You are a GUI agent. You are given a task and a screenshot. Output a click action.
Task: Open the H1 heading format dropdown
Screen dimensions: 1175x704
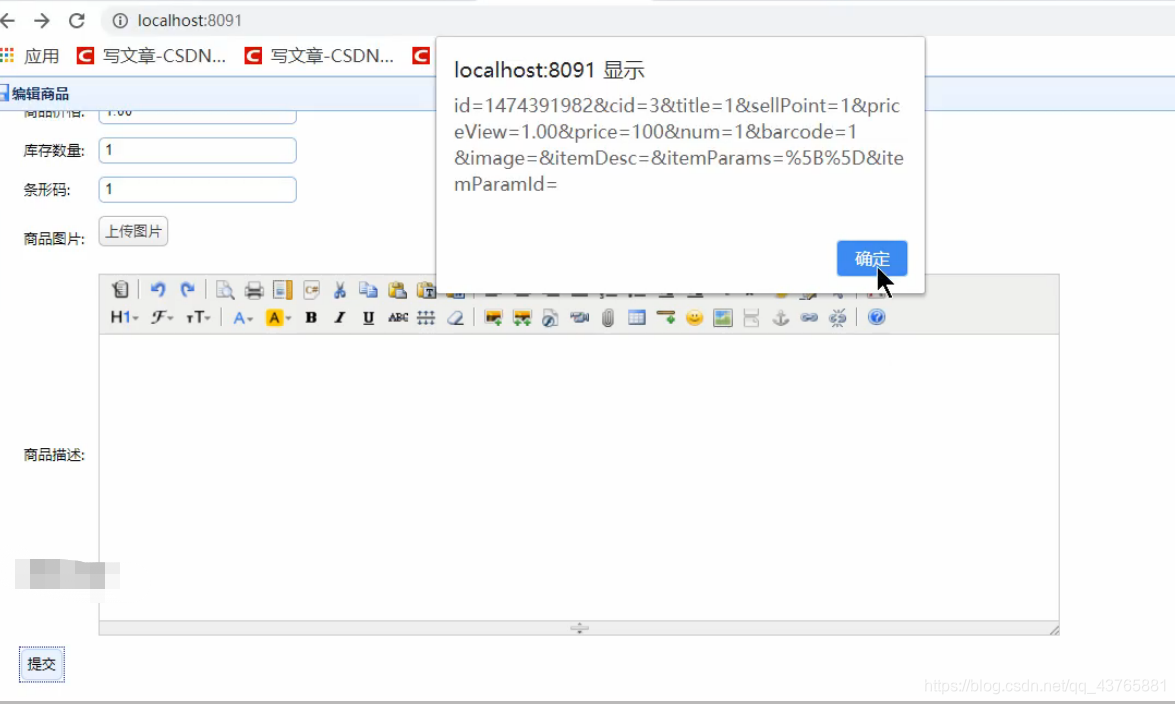click(x=124, y=318)
